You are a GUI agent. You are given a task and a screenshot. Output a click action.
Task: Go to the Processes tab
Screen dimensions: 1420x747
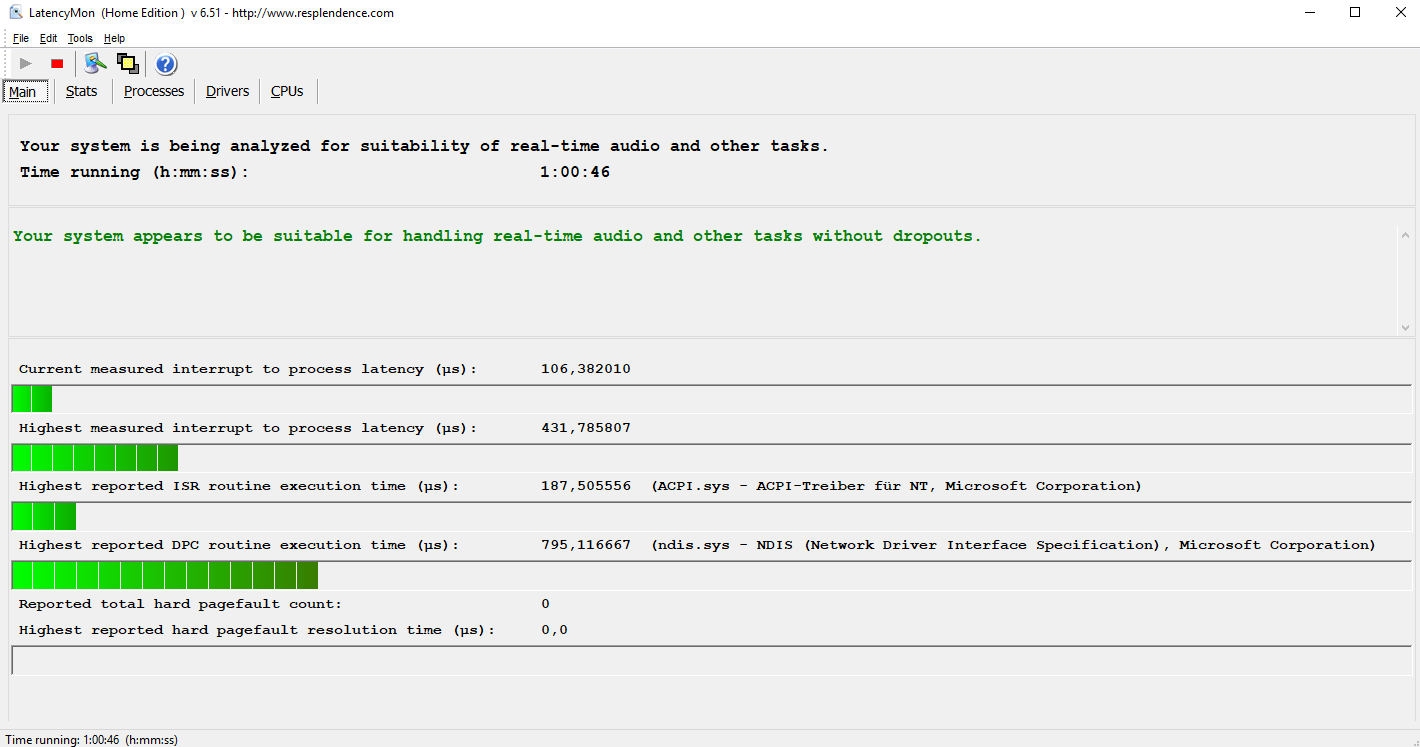[154, 91]
